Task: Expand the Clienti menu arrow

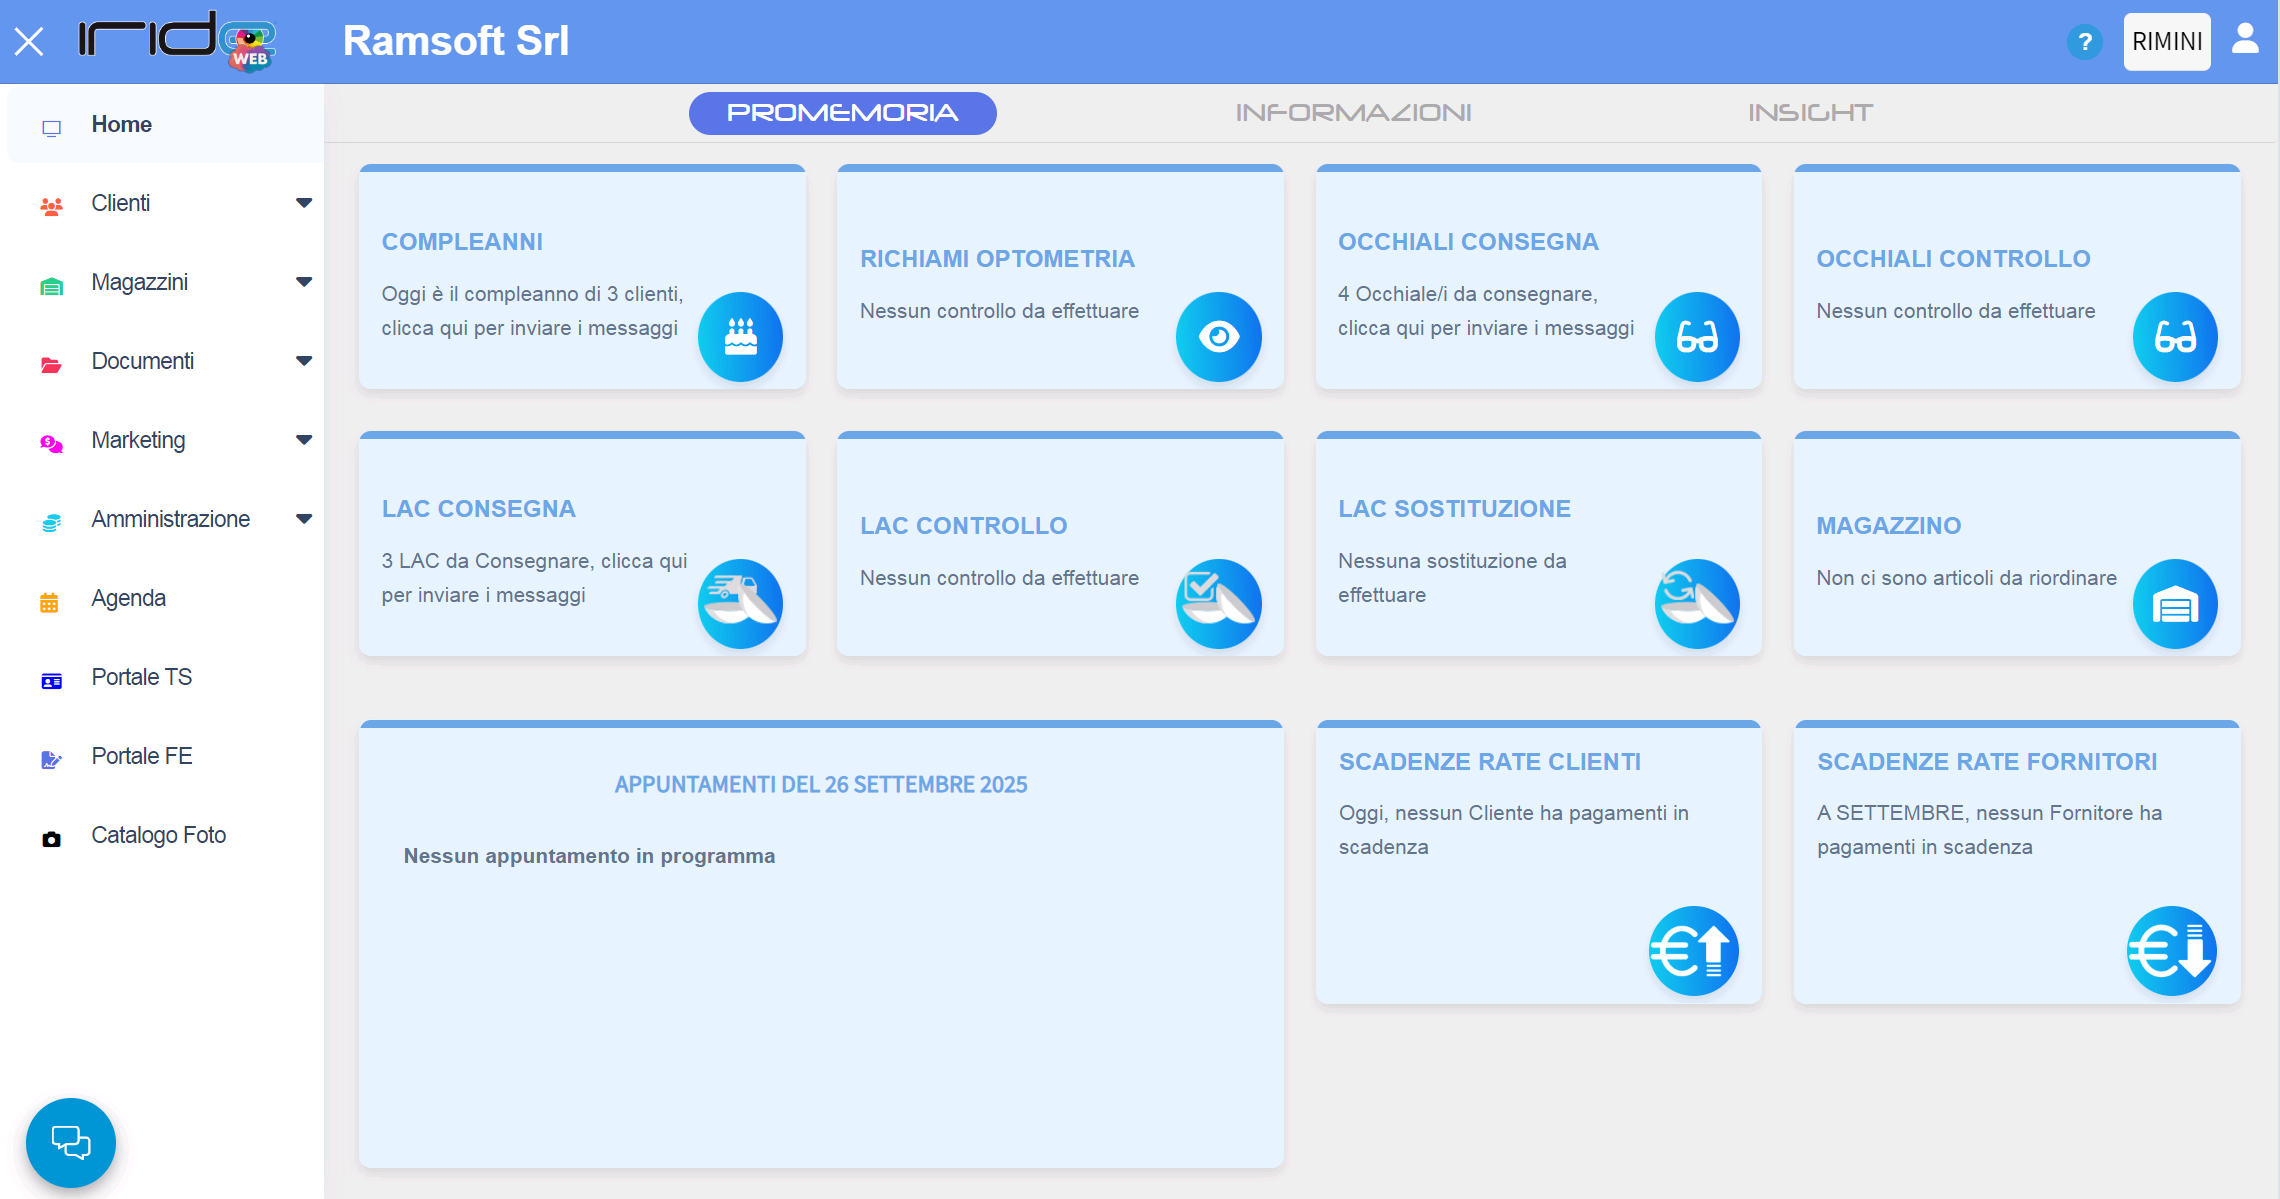Action: 304,203
